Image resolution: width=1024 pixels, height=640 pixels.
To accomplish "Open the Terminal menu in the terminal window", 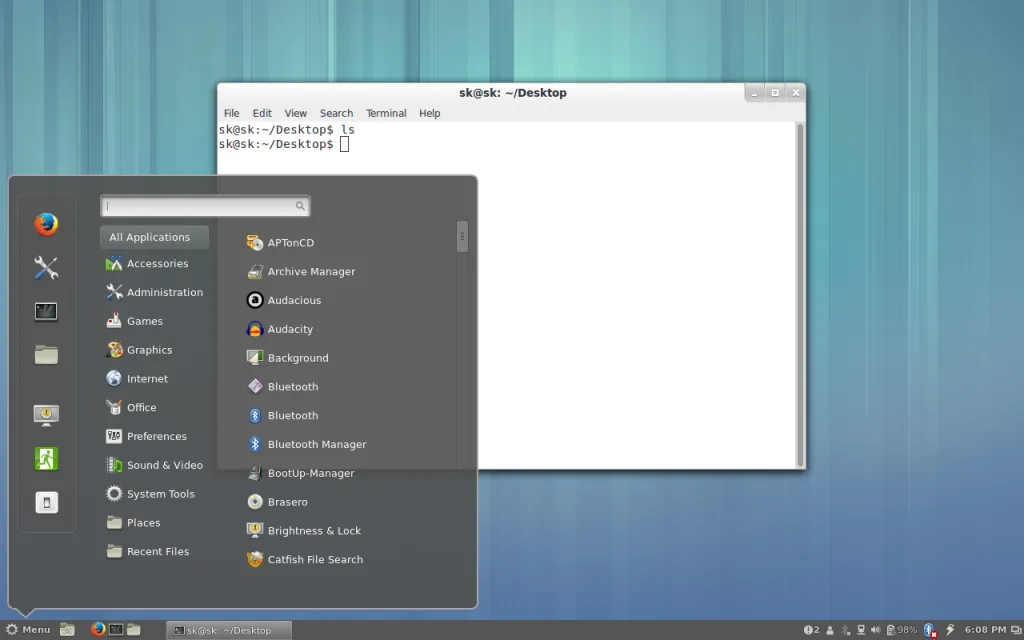I will 386,113.
